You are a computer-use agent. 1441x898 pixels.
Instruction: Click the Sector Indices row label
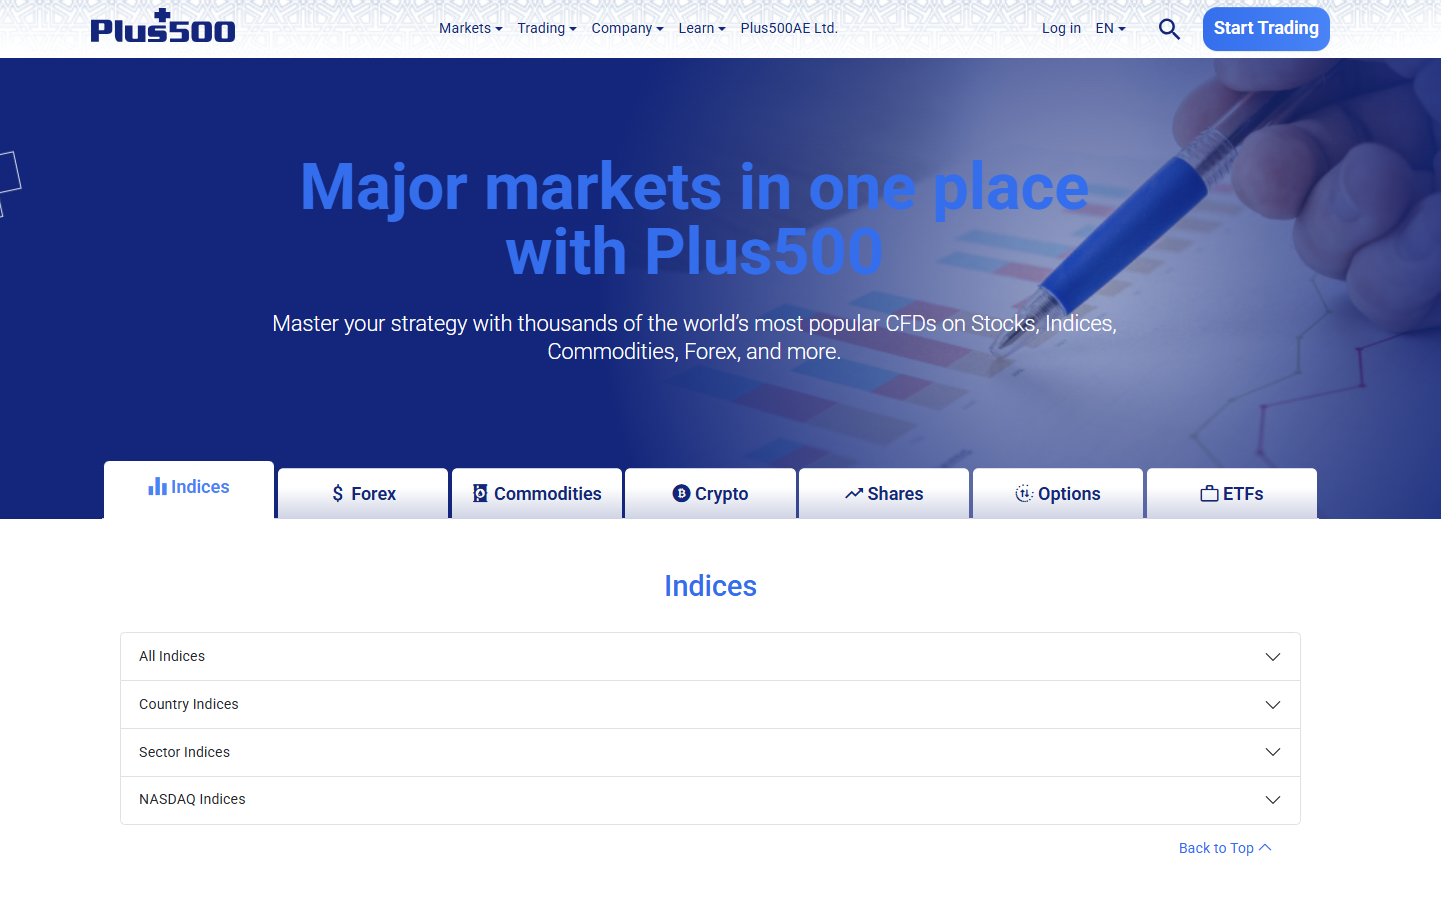pyautogui.click(x=184, y=752)
